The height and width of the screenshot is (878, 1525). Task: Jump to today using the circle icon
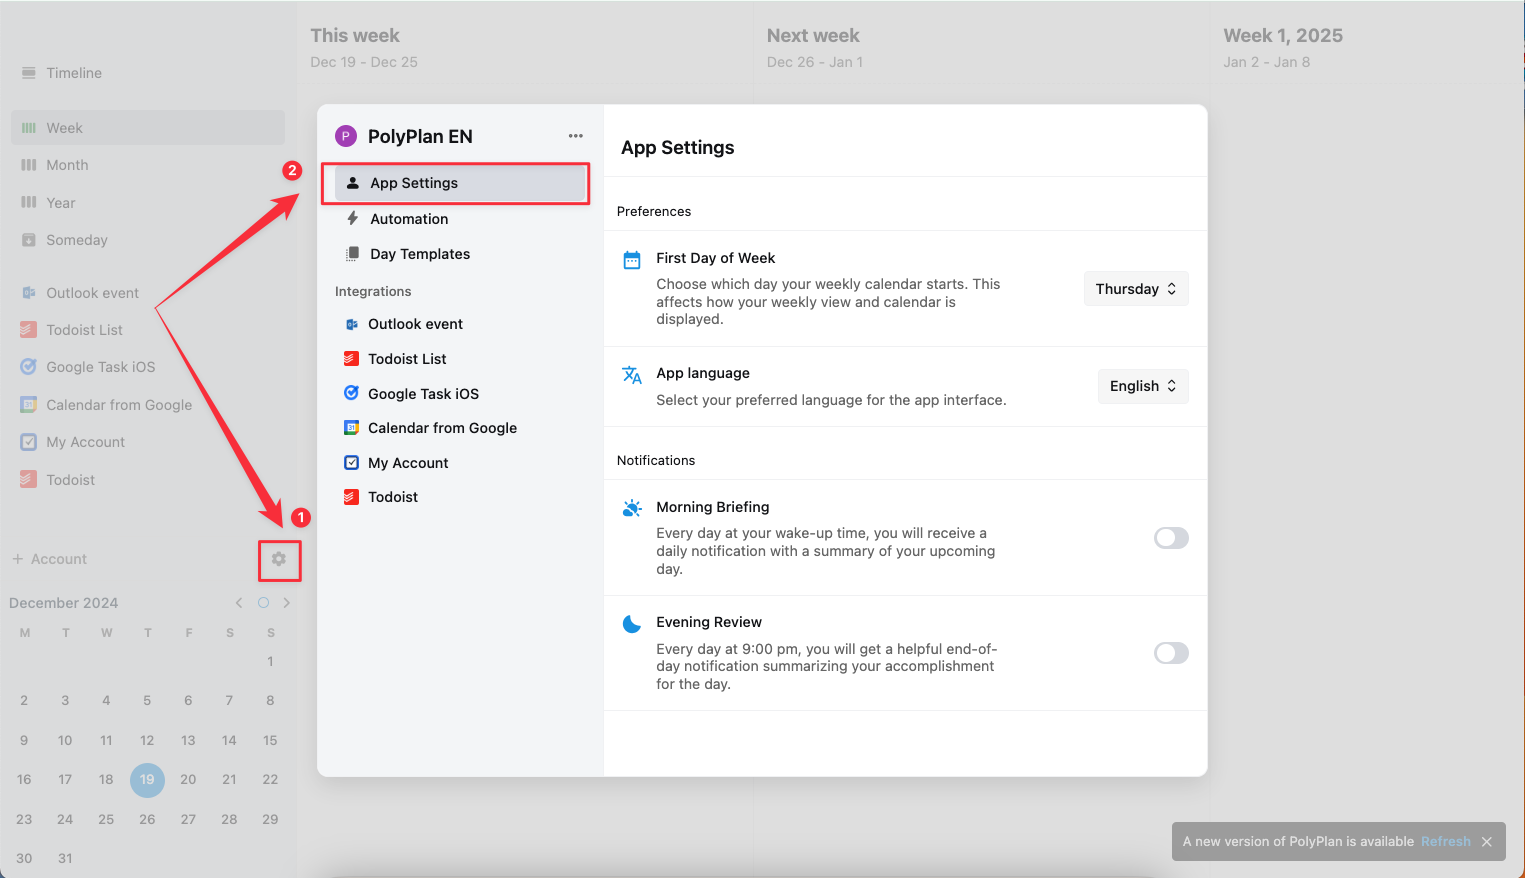(x=263, y=603)
